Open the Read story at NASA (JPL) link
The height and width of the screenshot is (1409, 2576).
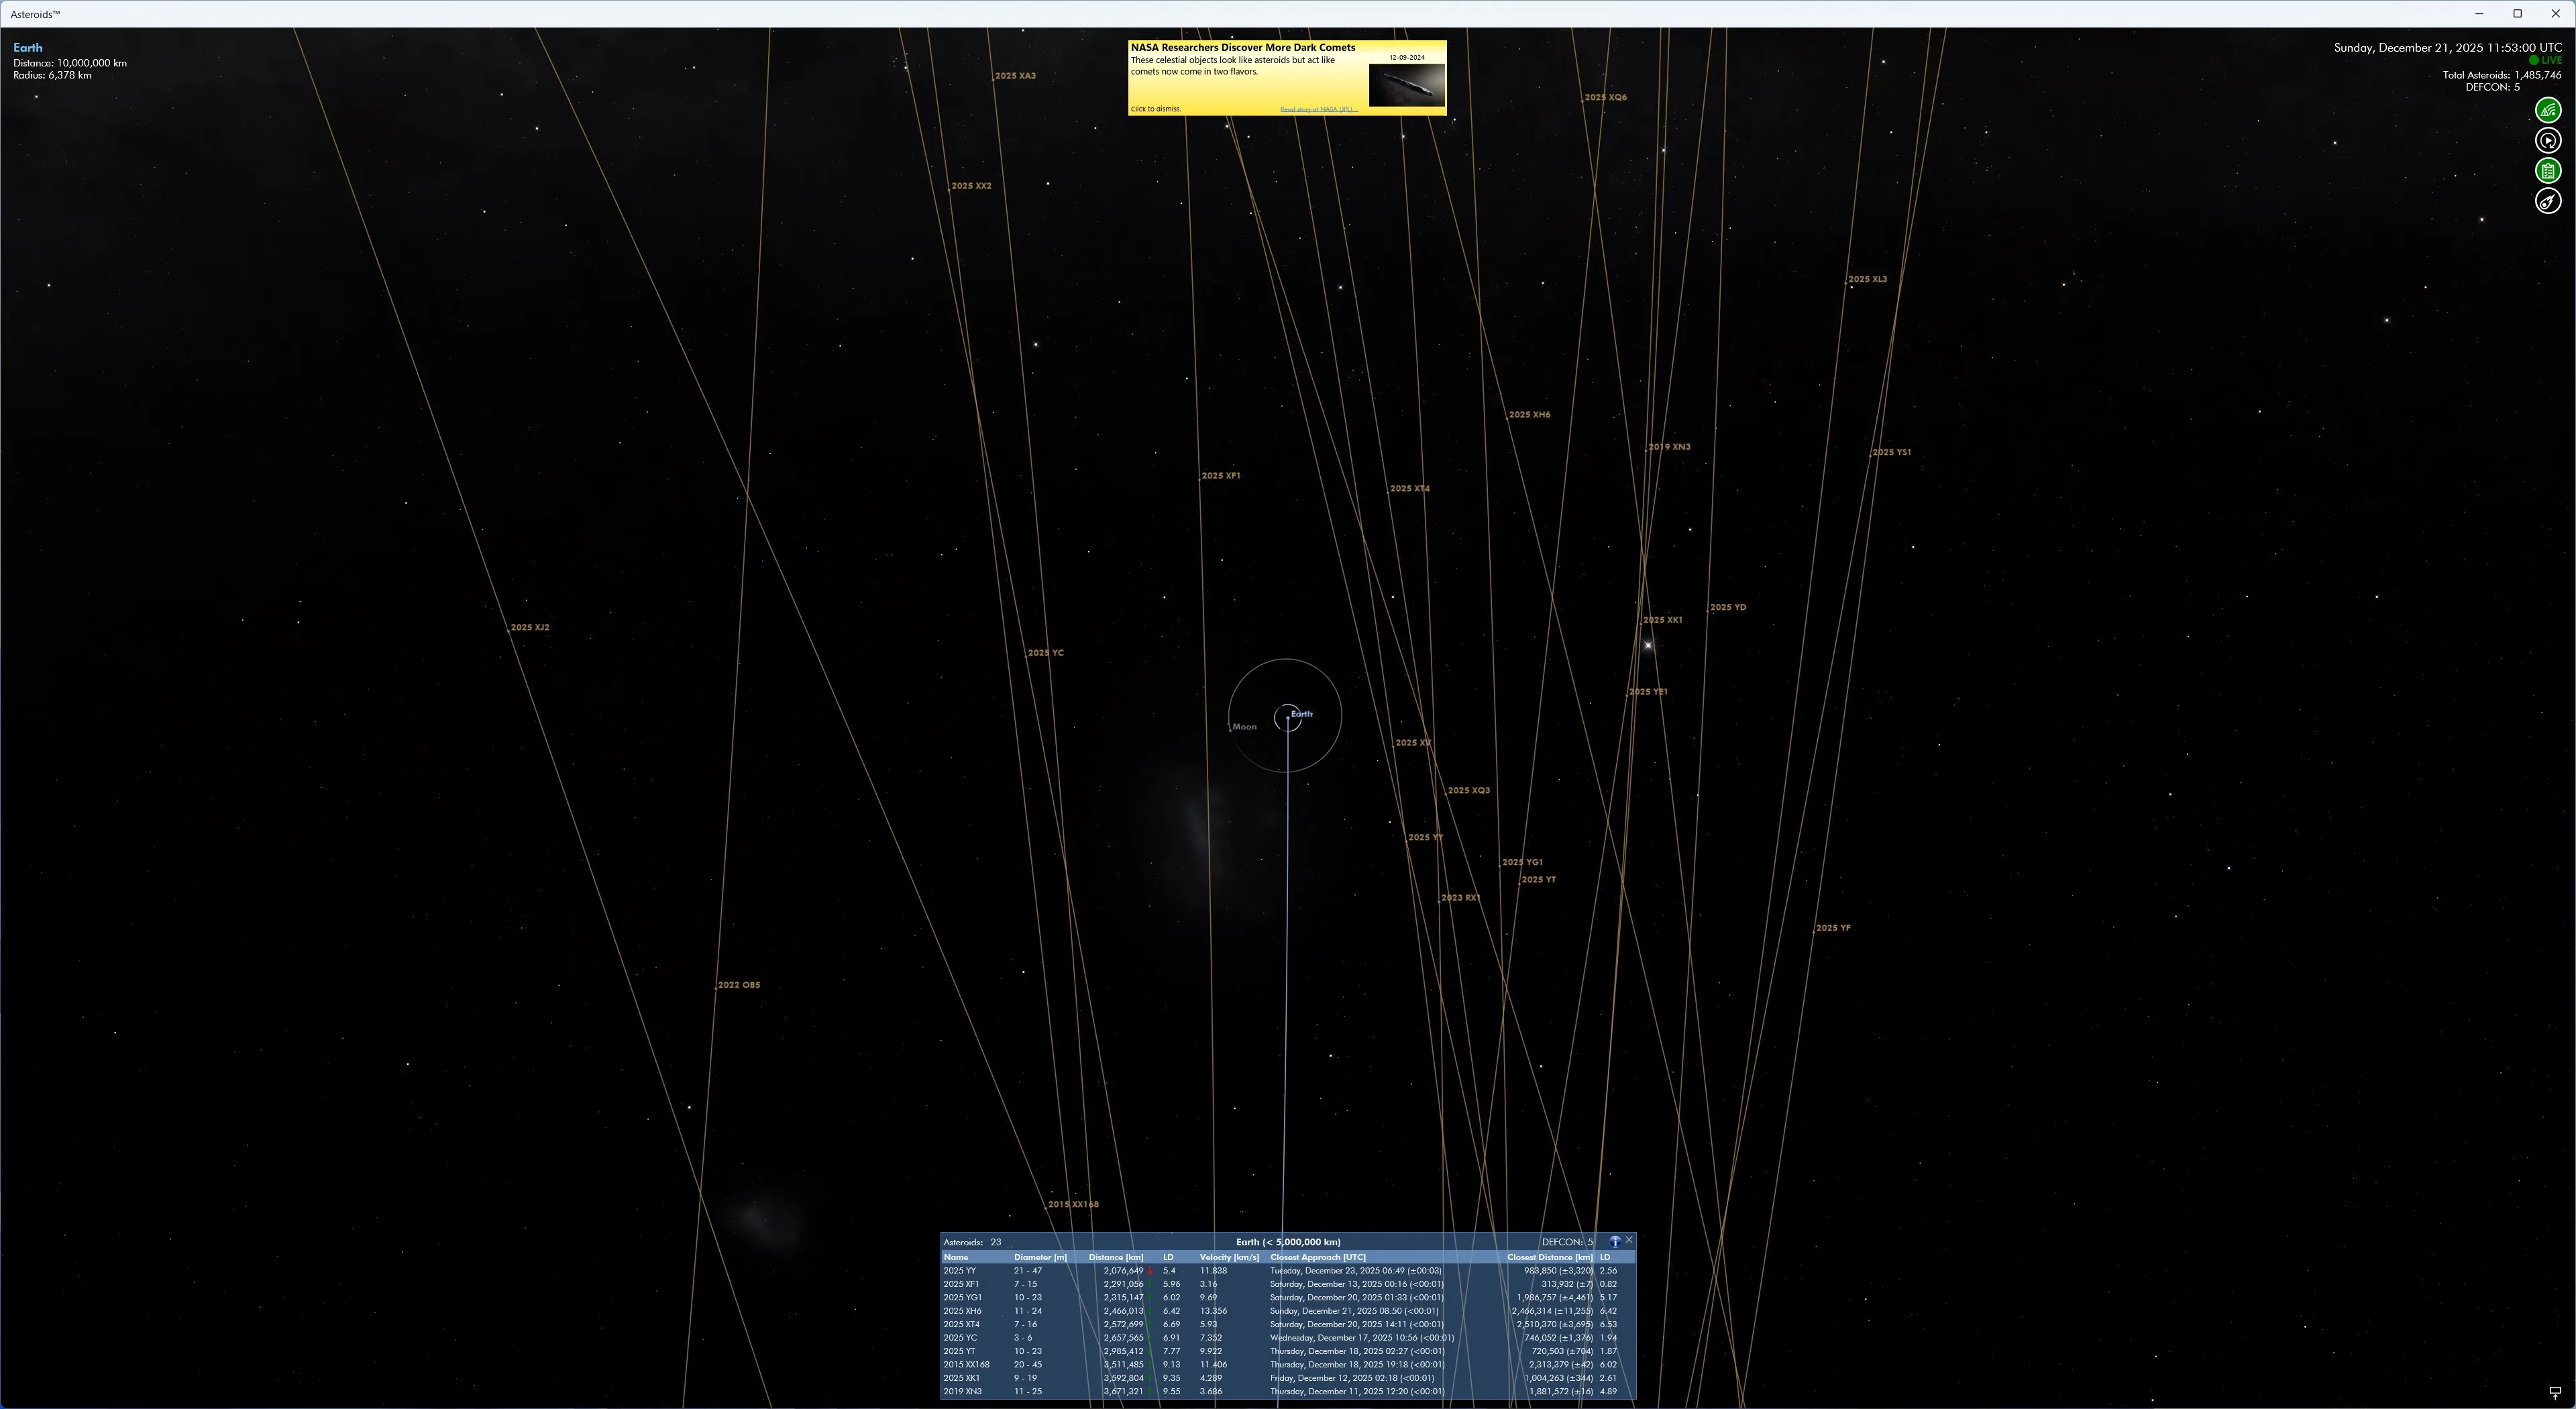click(x=1318, y=109)
